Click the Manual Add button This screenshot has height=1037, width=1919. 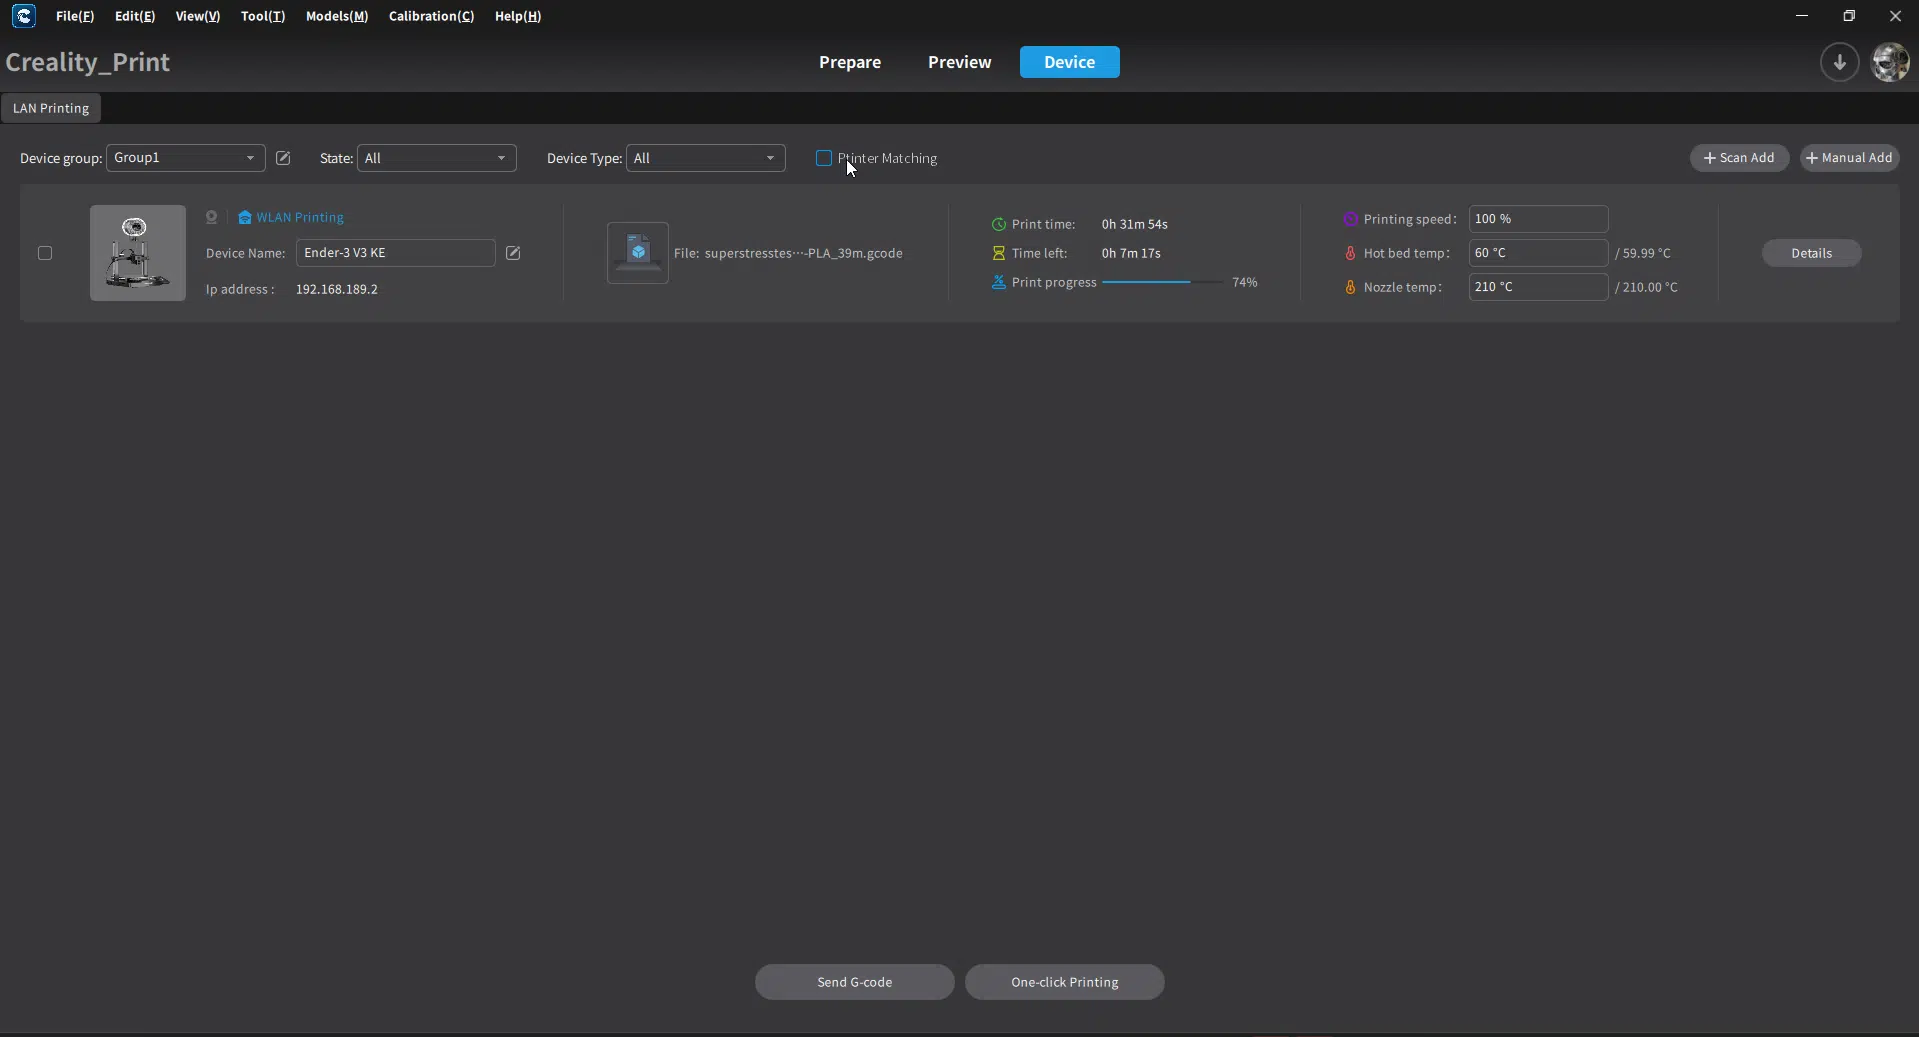[x=1849, y=158]
